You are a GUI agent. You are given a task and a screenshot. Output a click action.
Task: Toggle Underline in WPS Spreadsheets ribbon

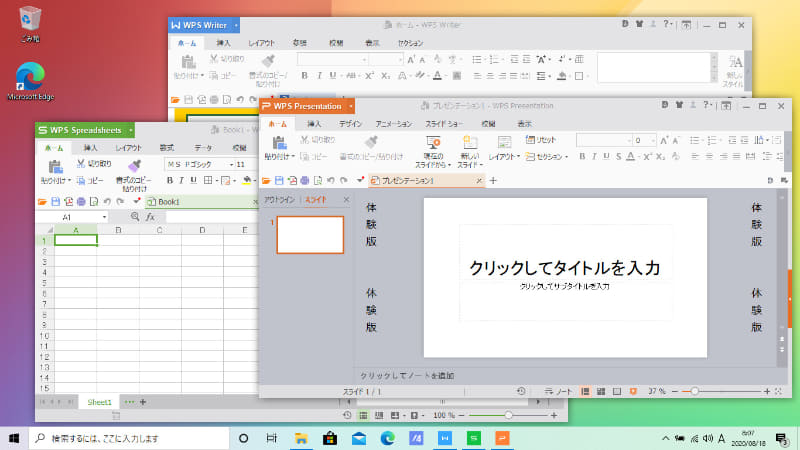coord(193,181)
